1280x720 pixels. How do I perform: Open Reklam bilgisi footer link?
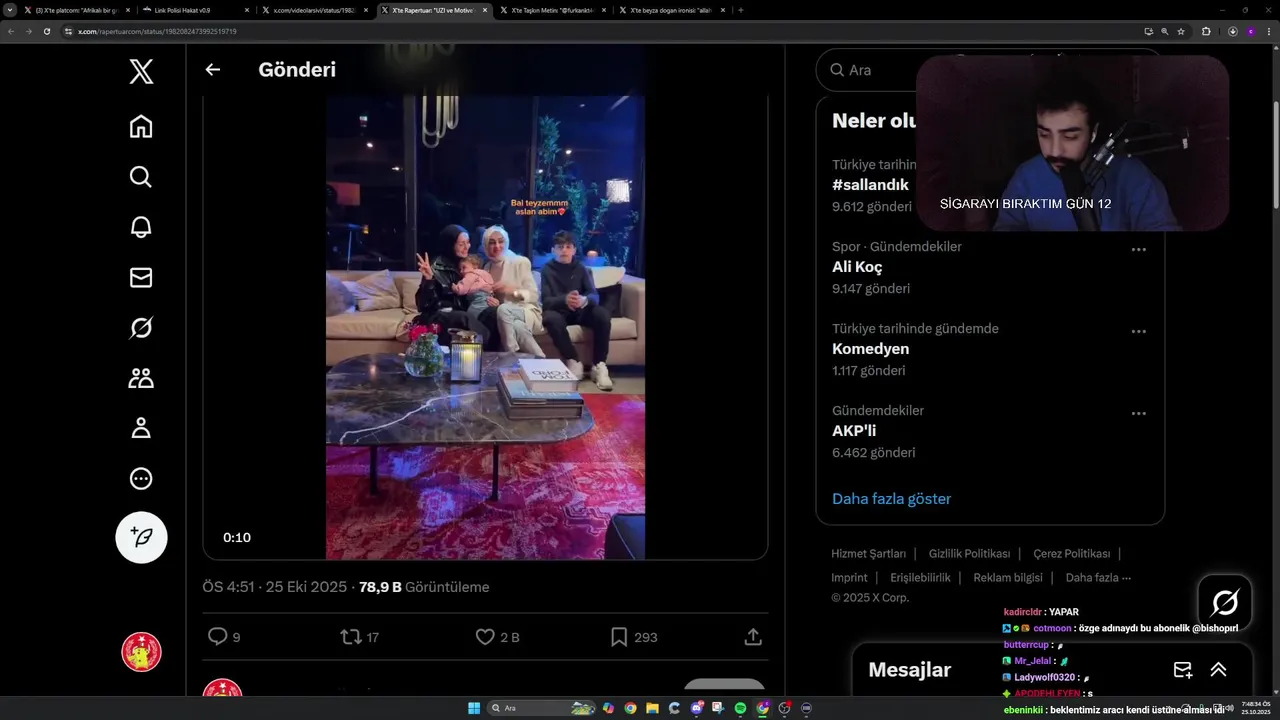tap(1008, 578)
